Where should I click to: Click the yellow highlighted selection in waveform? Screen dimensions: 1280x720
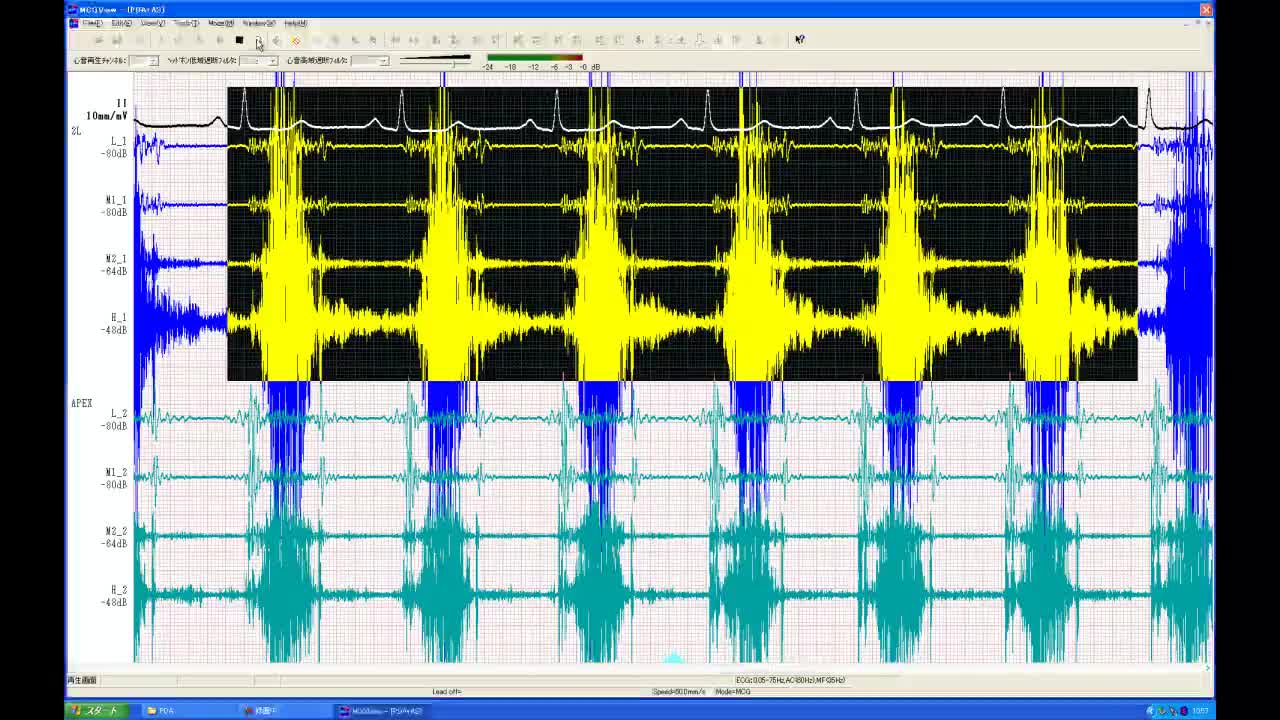pyautogui.click(x=682, y=234)
